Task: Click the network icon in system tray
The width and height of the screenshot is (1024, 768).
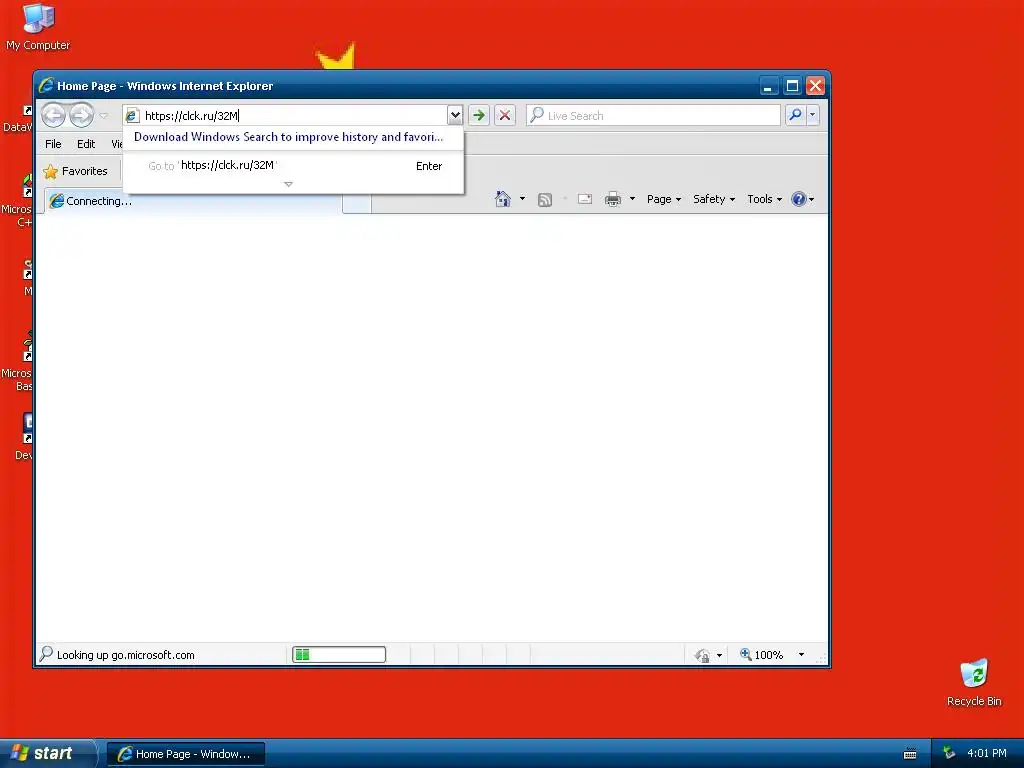Action: (x=949, y=754)
